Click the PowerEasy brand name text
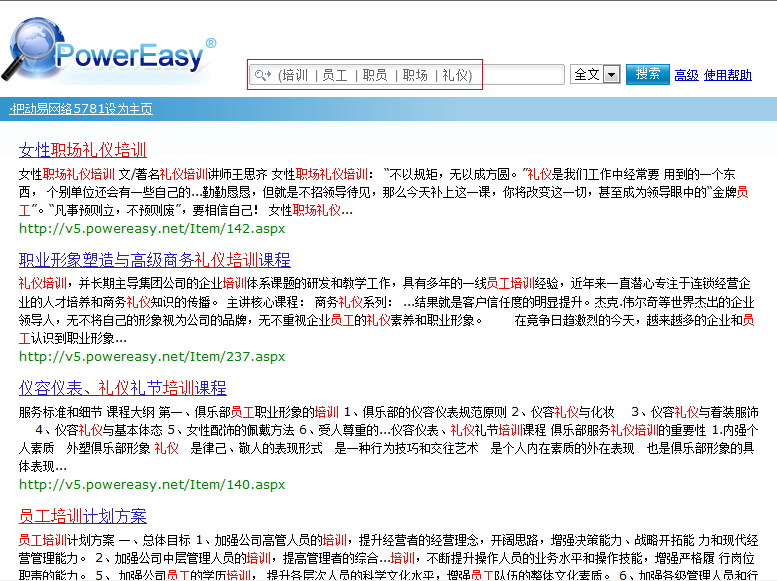 (x=130, y=56)
